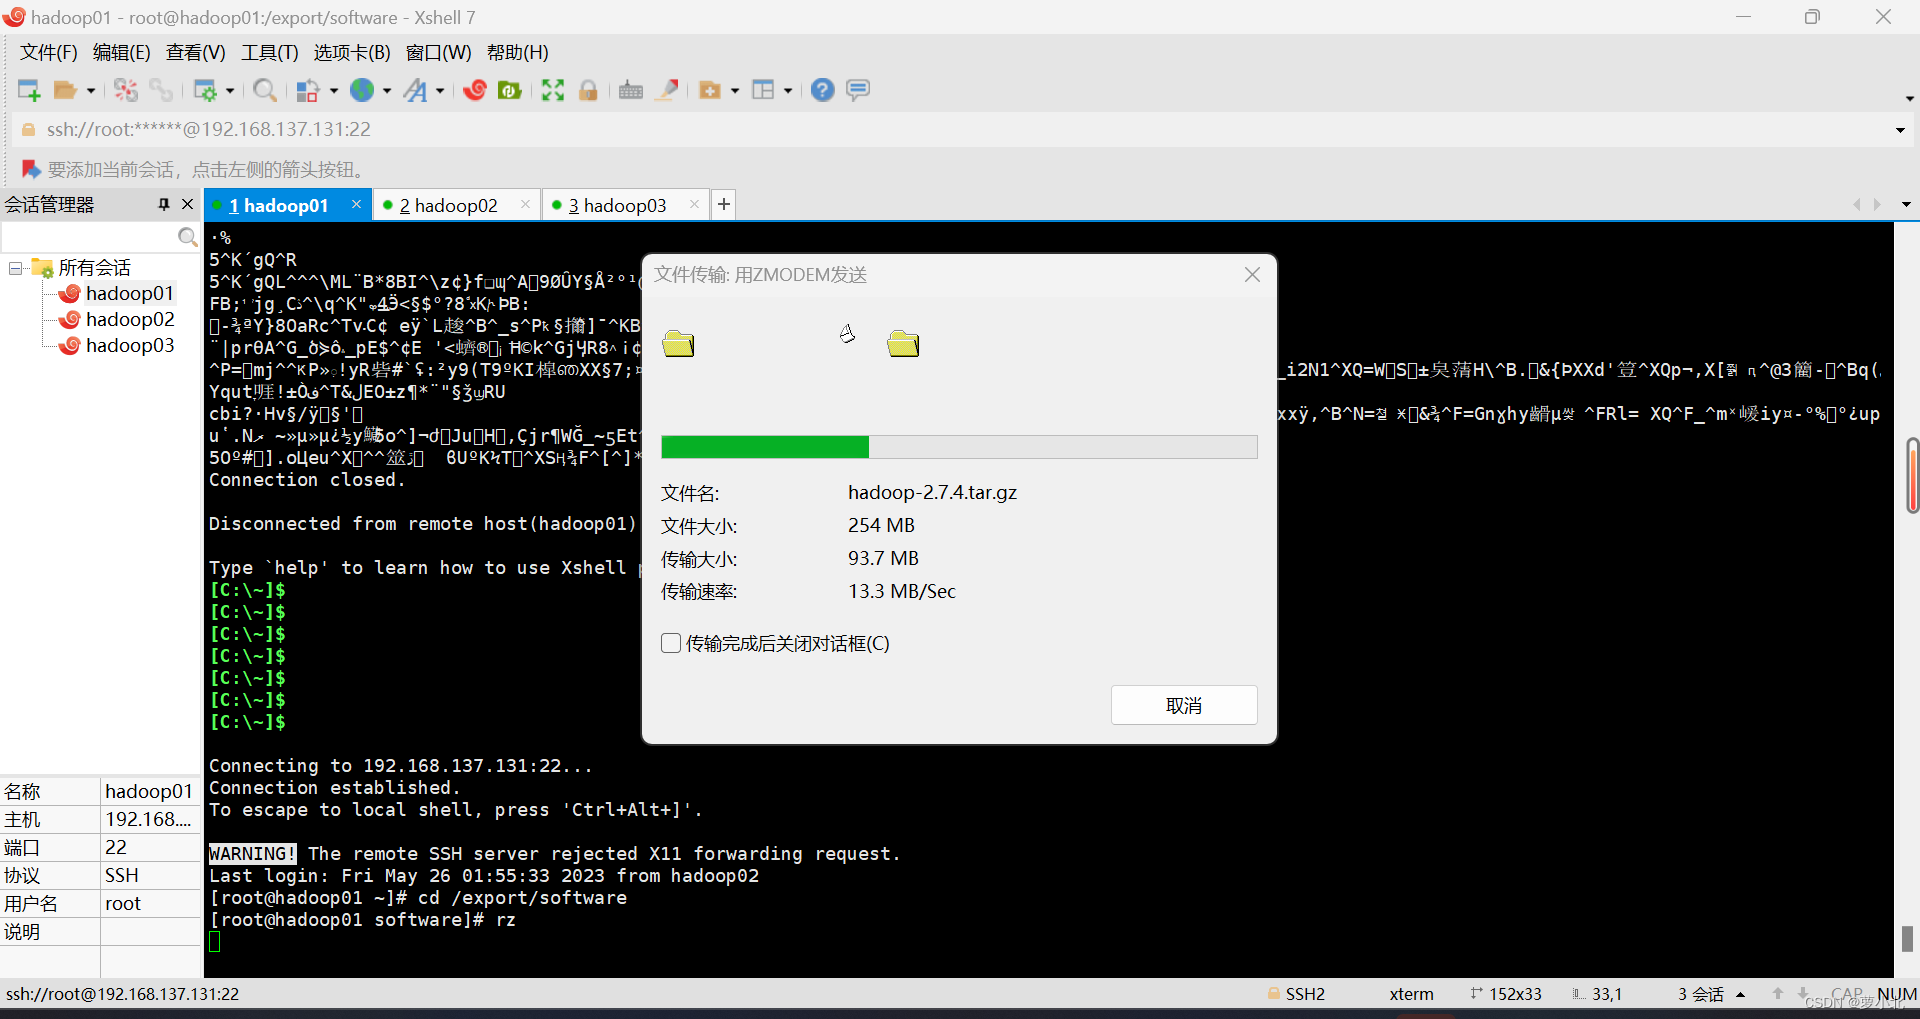This screenshot has height=1019, width=1920.
Task: Click the globe encoding icon
Action: click(362, 90)
